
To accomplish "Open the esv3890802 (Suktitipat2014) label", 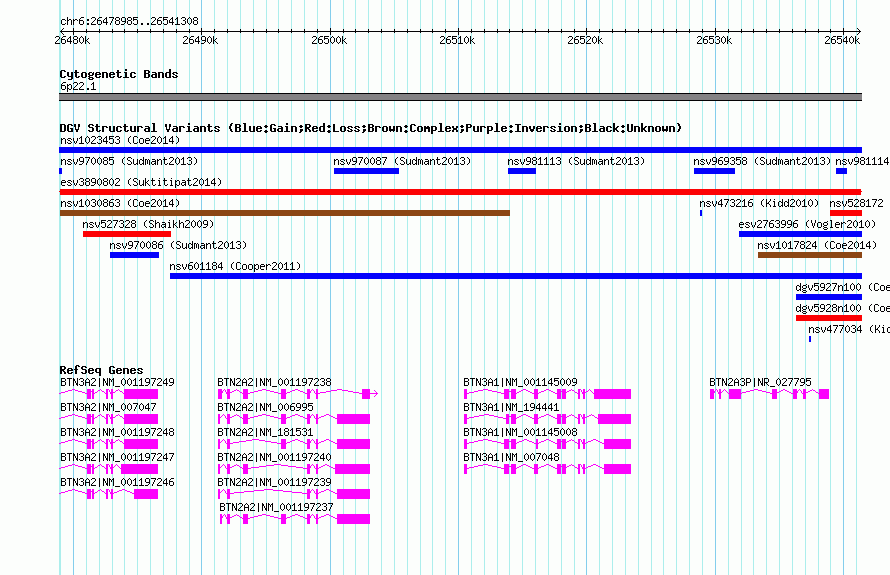I will pos(141,182).
